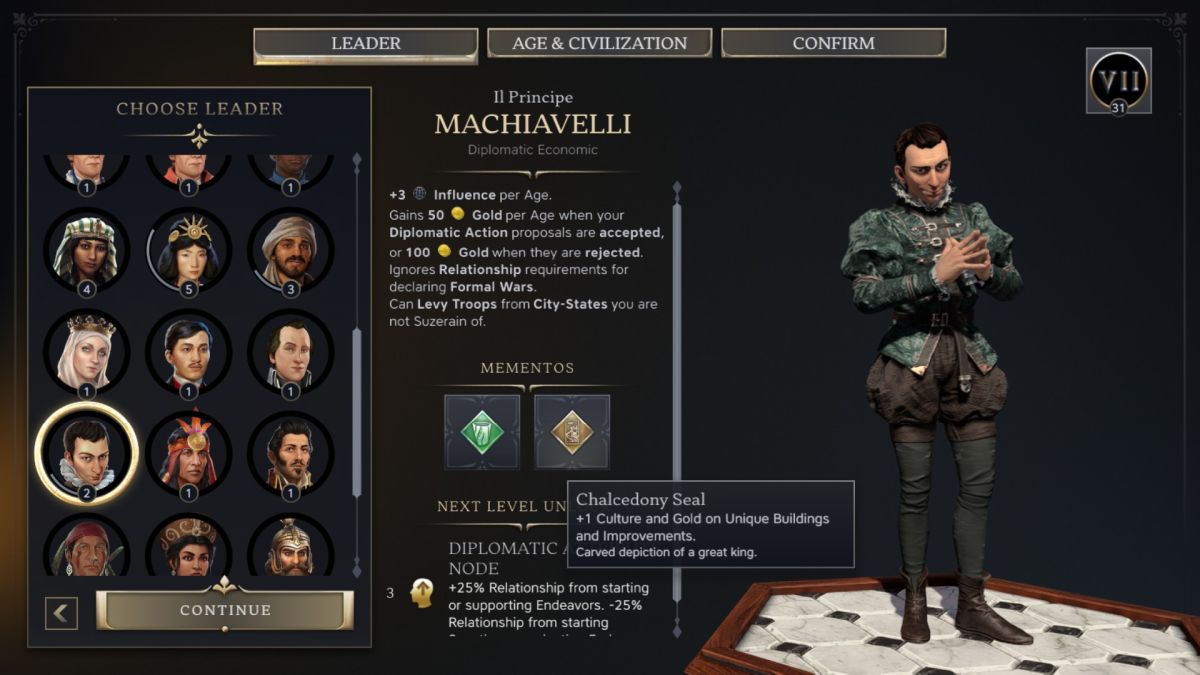Switch to Age & Civilization tab

click(x=599, y=43)
